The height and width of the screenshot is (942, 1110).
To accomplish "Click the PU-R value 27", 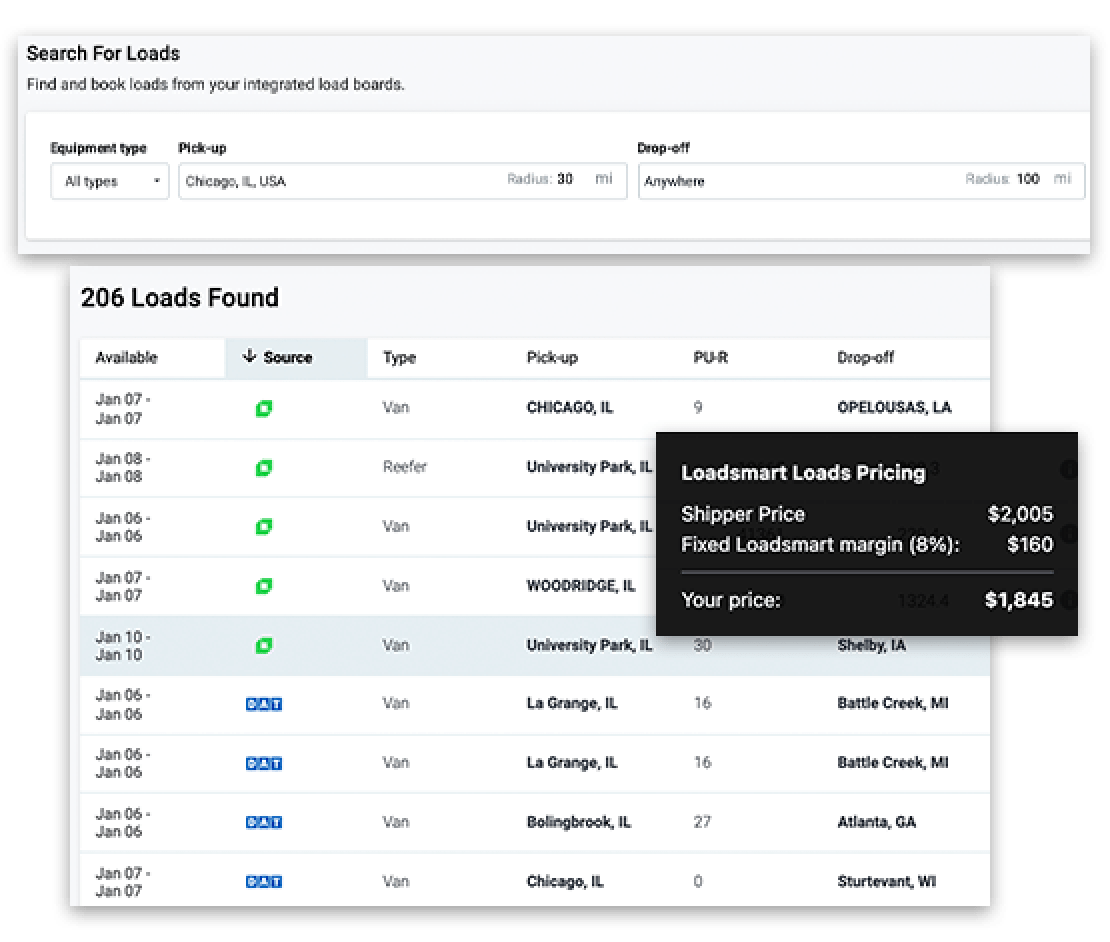I will [702, 822].
